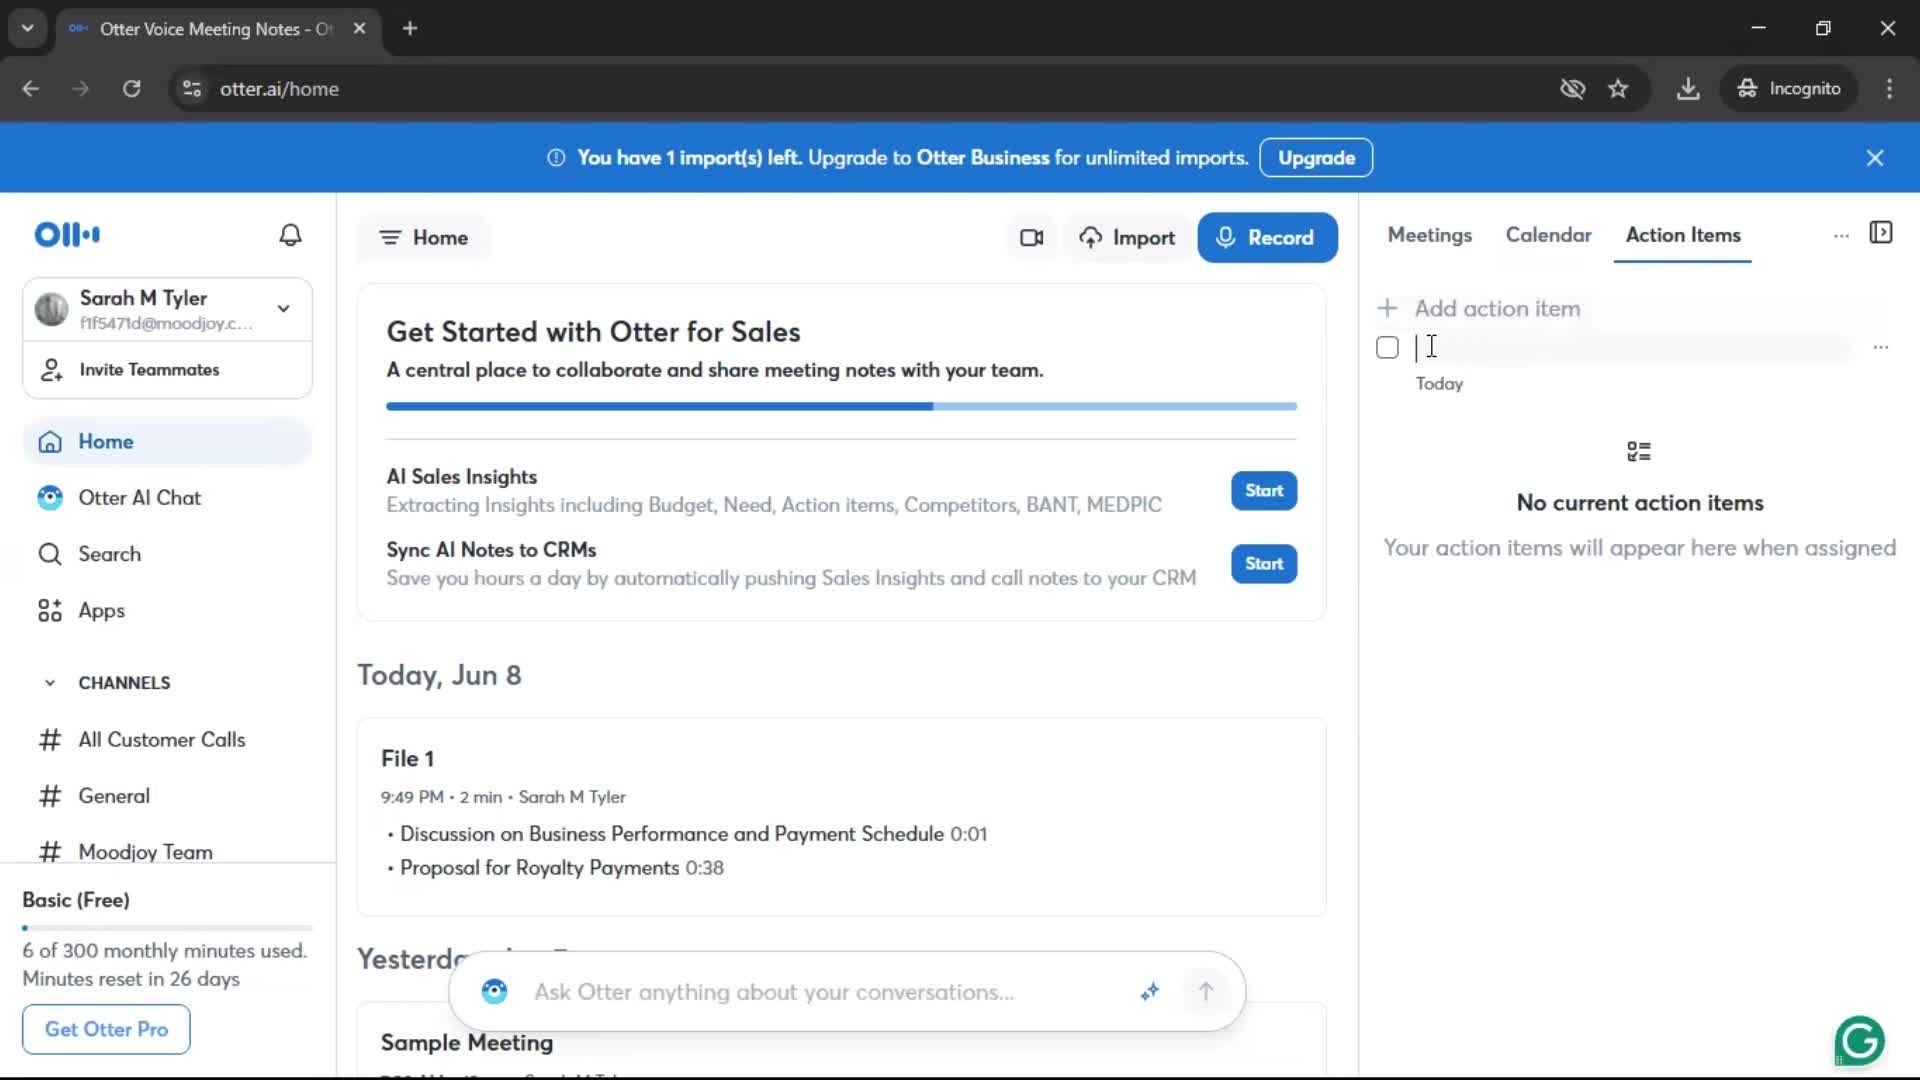Open the tab search dropdown arrow

(x=28, y=29)
